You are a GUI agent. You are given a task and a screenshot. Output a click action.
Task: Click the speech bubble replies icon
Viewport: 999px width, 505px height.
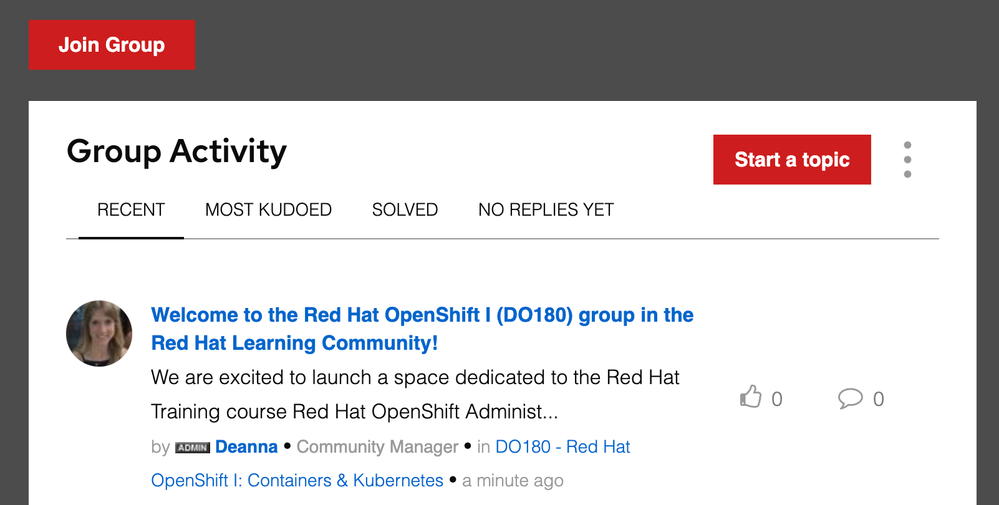[x=850, y=398]
